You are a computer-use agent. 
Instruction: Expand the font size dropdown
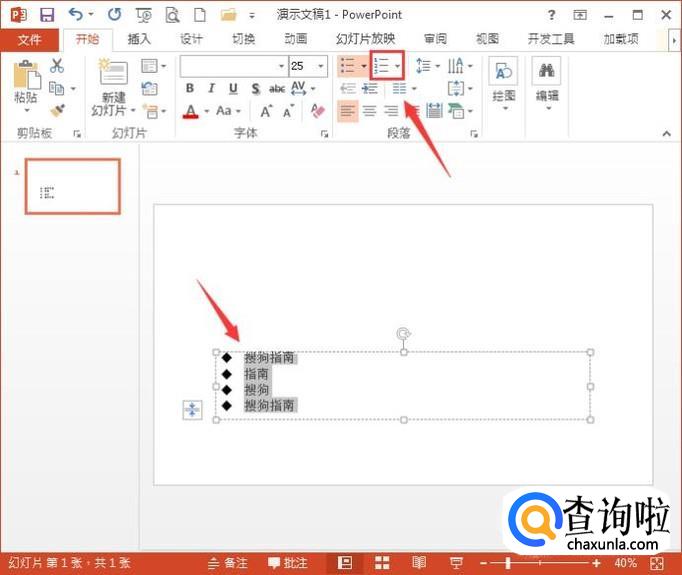point(320,66)
